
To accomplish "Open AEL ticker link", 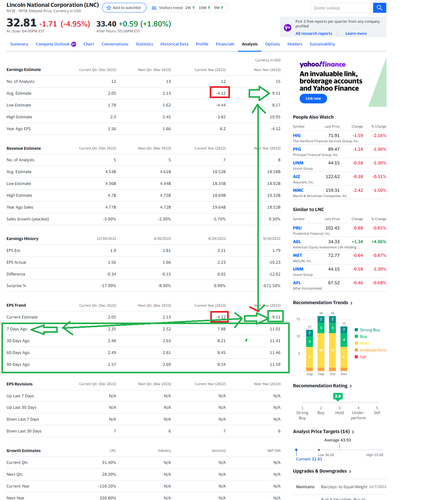I will 297,242.
